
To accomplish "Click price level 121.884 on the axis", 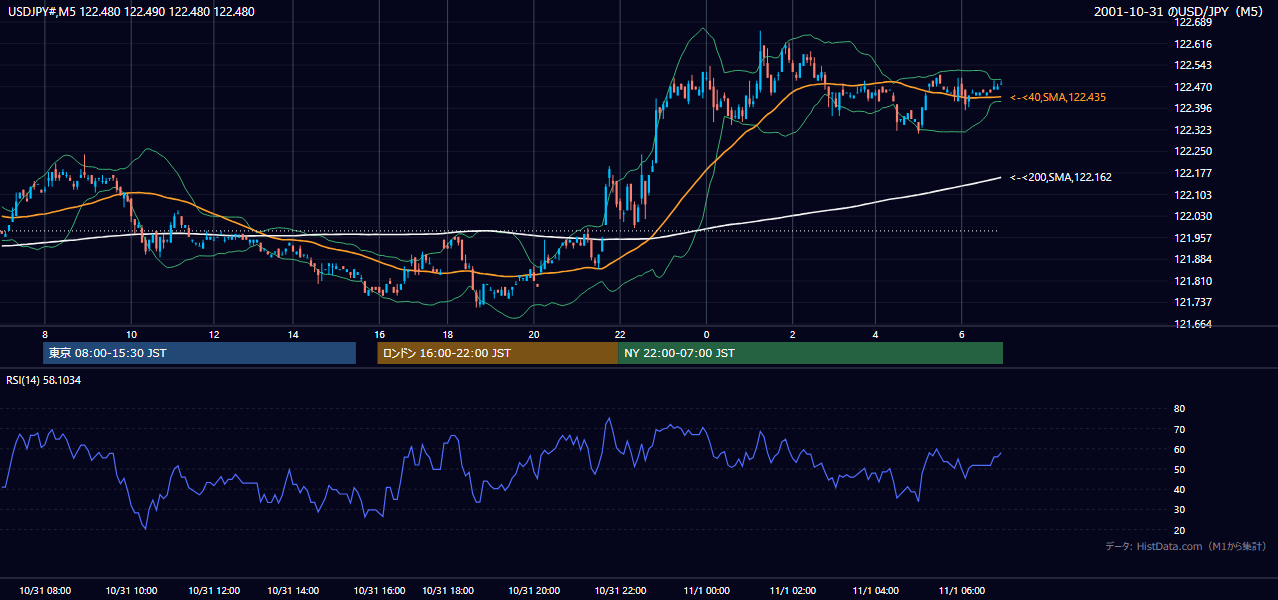I will tap(1194, 260).
